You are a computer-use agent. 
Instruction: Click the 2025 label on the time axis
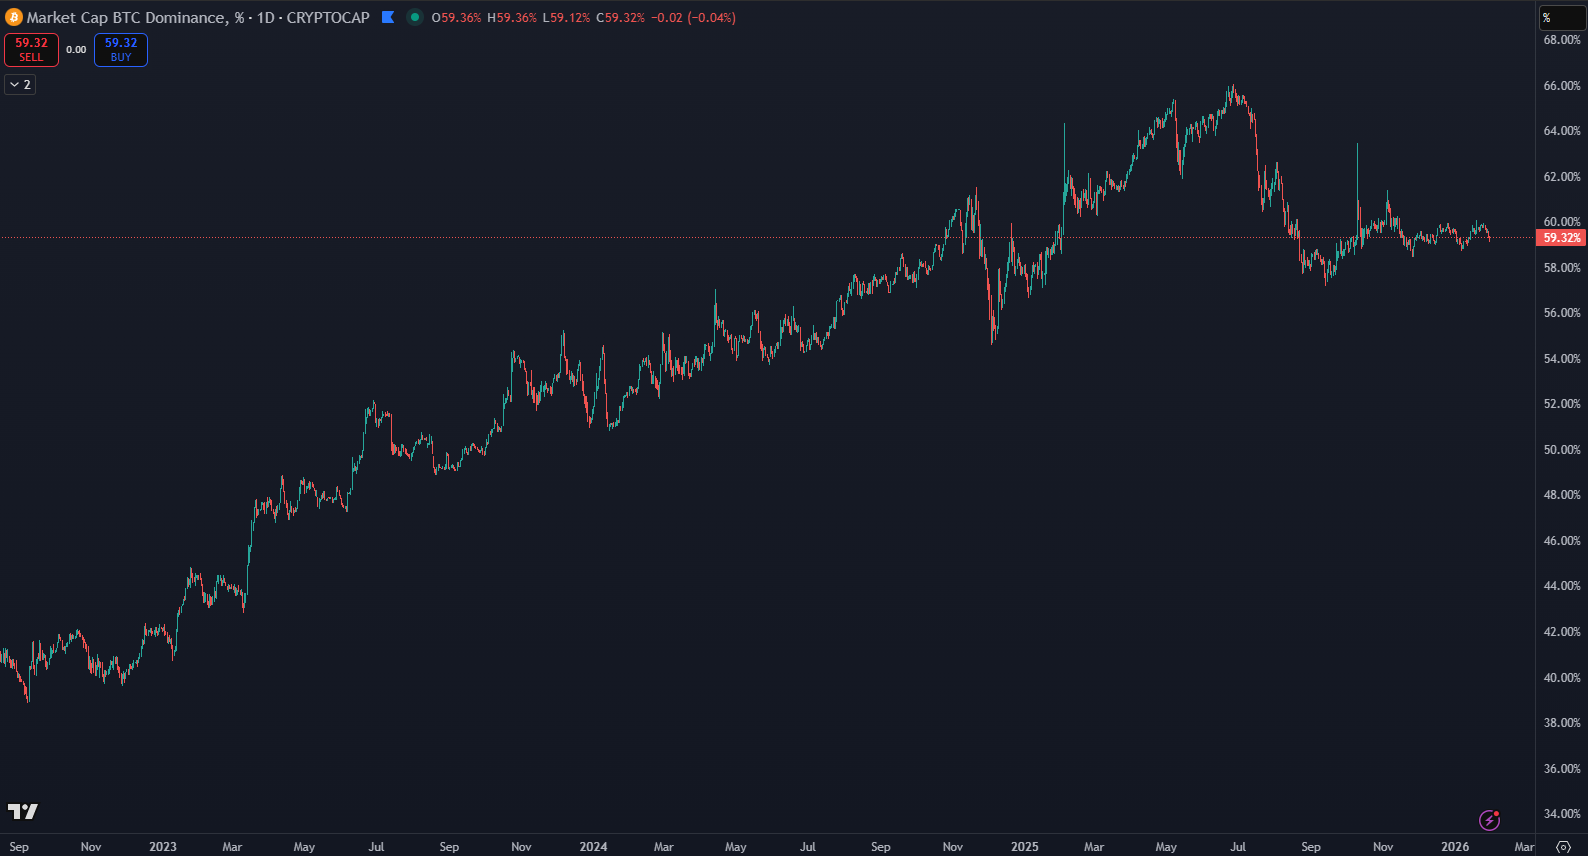(x=1024, y=847)
